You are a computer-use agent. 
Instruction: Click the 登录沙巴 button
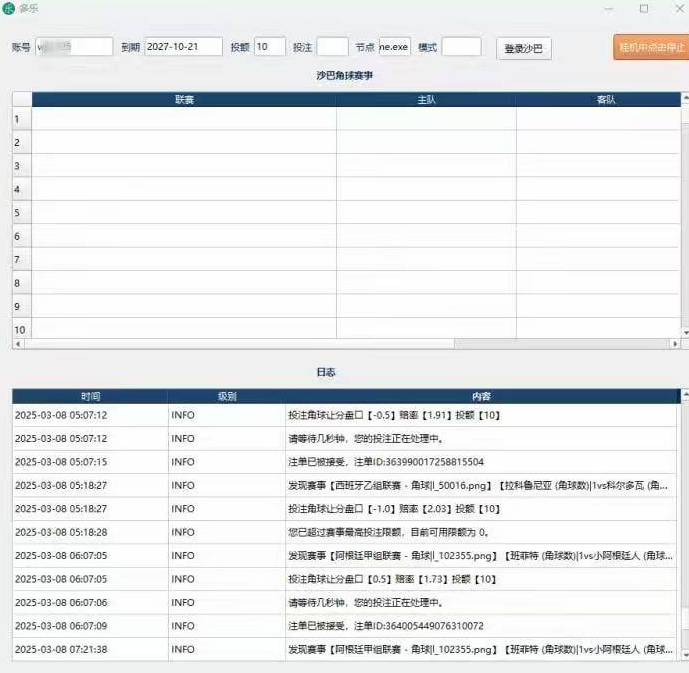coord(523,49)
